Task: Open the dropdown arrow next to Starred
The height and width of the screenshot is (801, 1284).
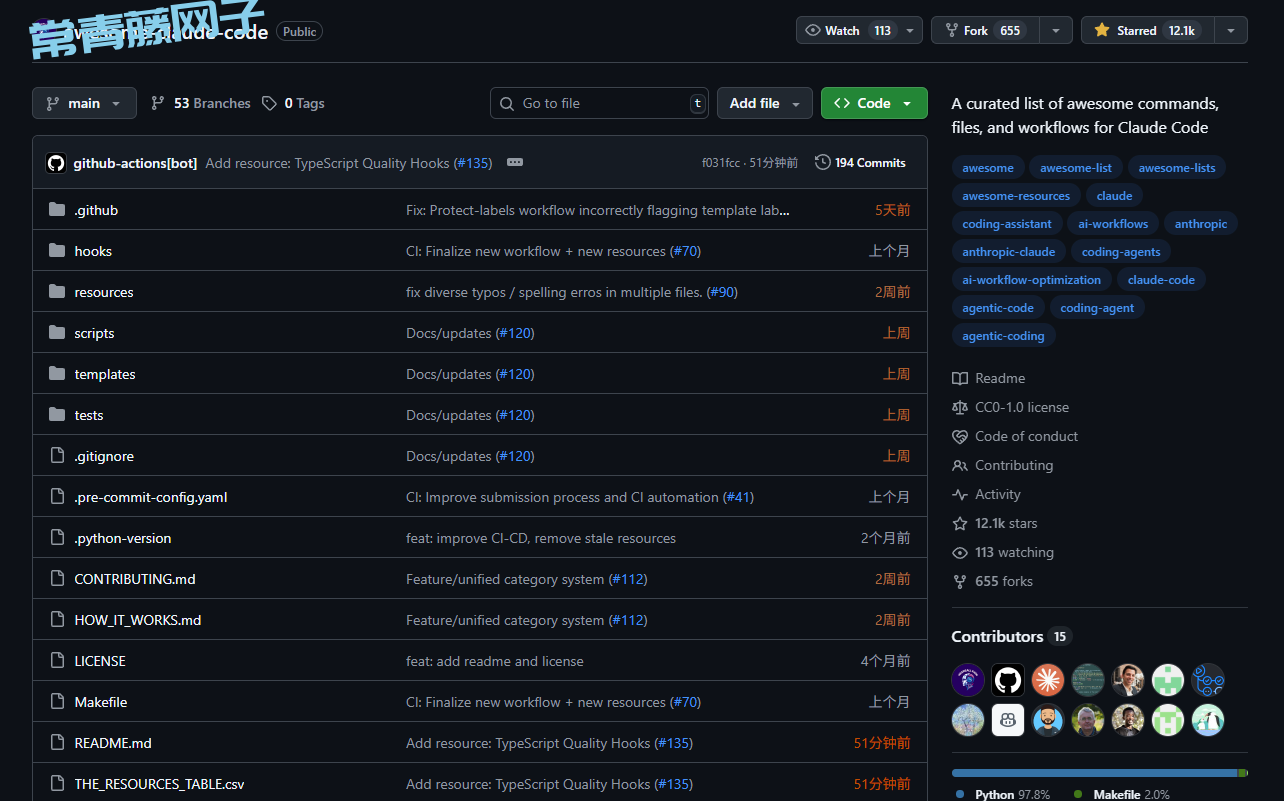Action: click(x=1231, y=30)
